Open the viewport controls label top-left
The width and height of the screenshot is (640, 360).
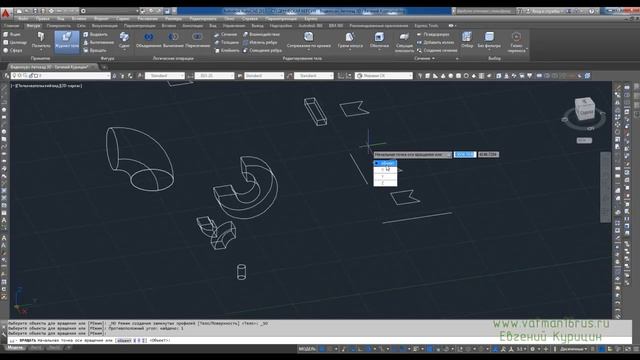47,86
